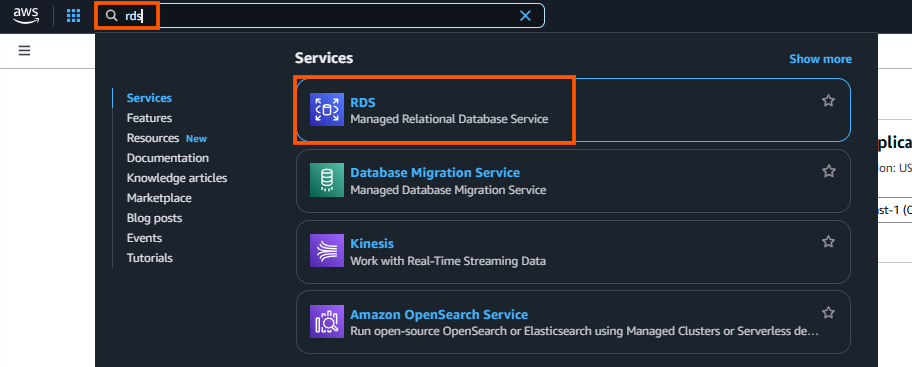Select the Marketplace category
912x367 pixels.
coord(159,198)
